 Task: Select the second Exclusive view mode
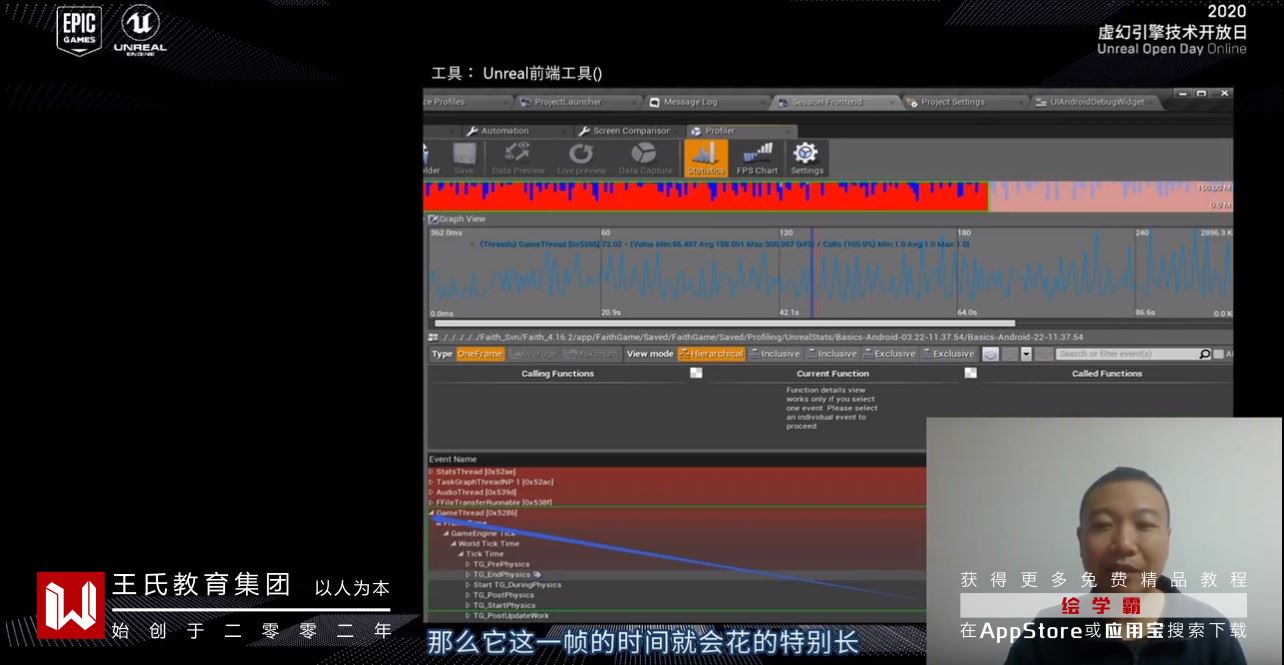pos(948,354)
